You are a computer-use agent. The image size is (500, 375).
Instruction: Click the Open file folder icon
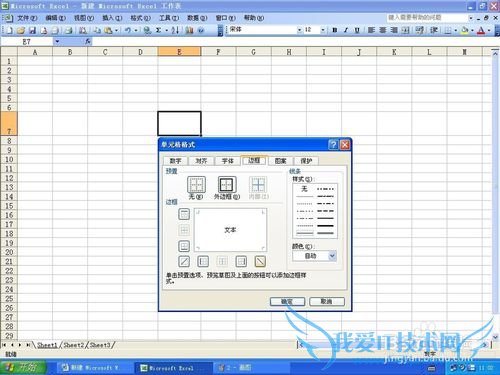point(21,30)
